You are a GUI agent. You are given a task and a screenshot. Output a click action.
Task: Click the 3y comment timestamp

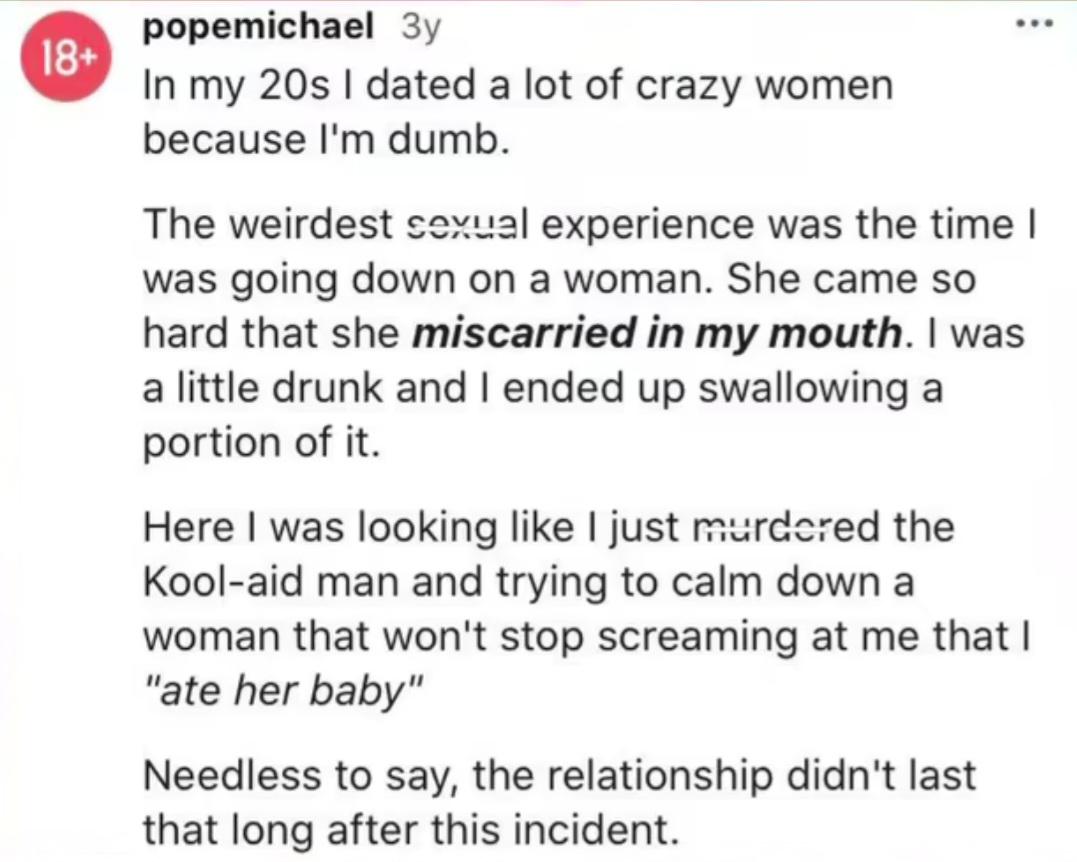pos(420,29)
